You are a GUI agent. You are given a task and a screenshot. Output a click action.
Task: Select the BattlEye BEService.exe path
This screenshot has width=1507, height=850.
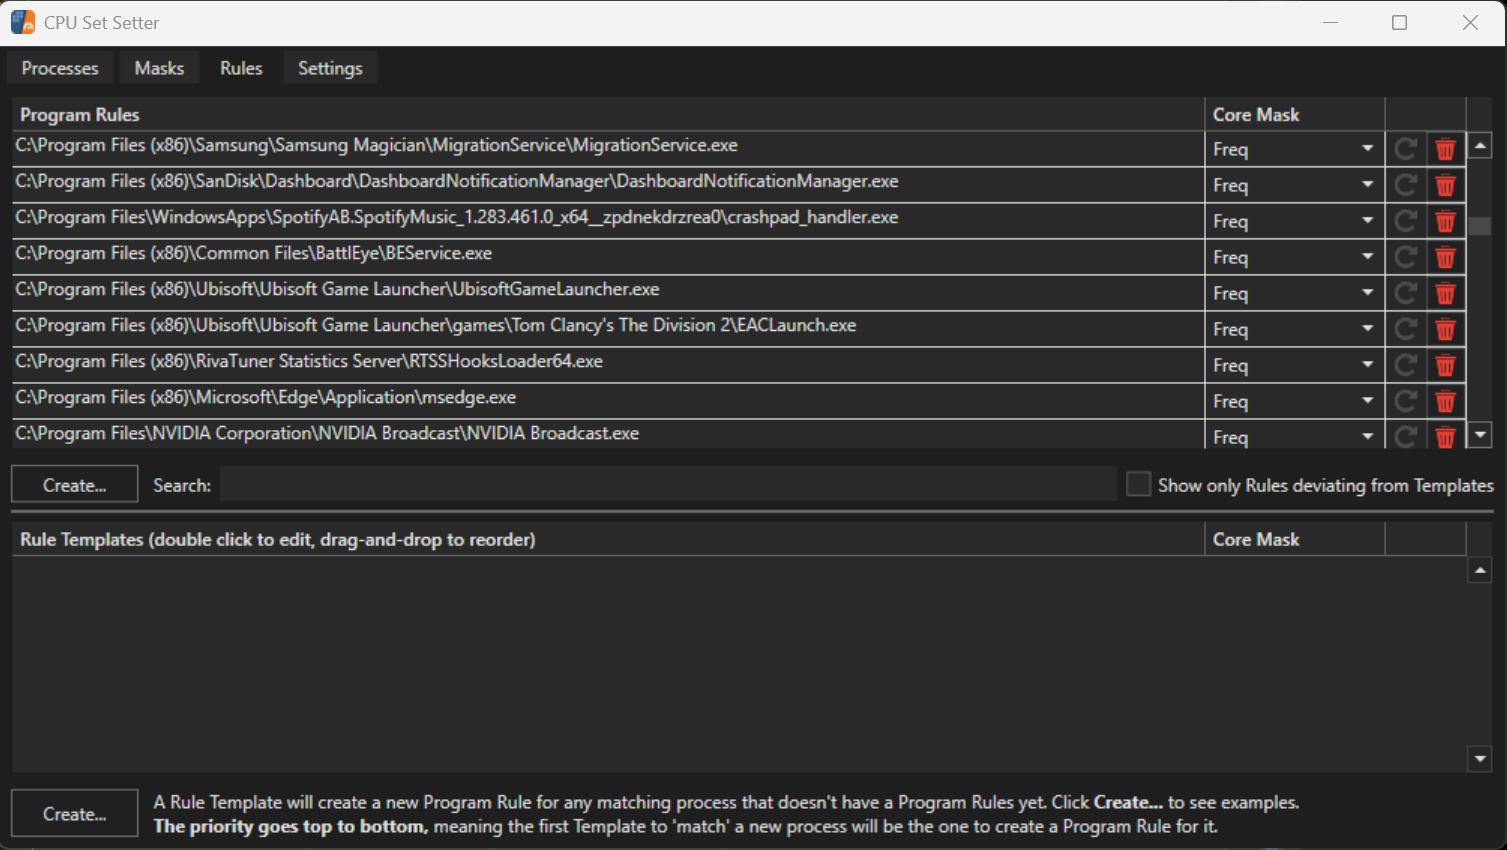coord(254,253)
